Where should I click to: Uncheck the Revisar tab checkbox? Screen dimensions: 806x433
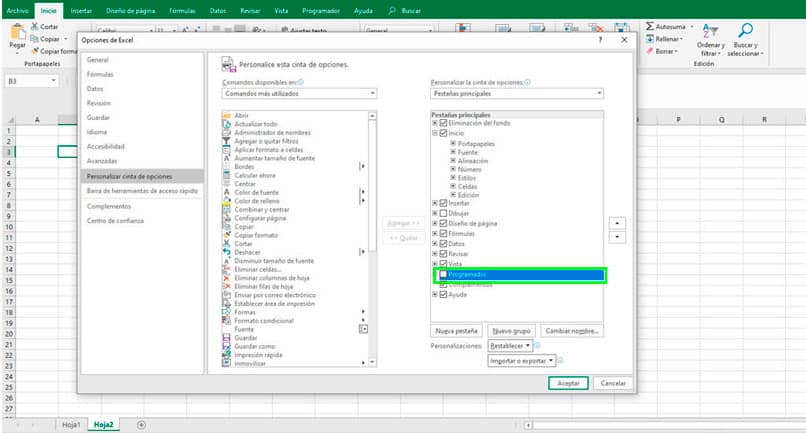pyautogui.click(x=443, y=254)
